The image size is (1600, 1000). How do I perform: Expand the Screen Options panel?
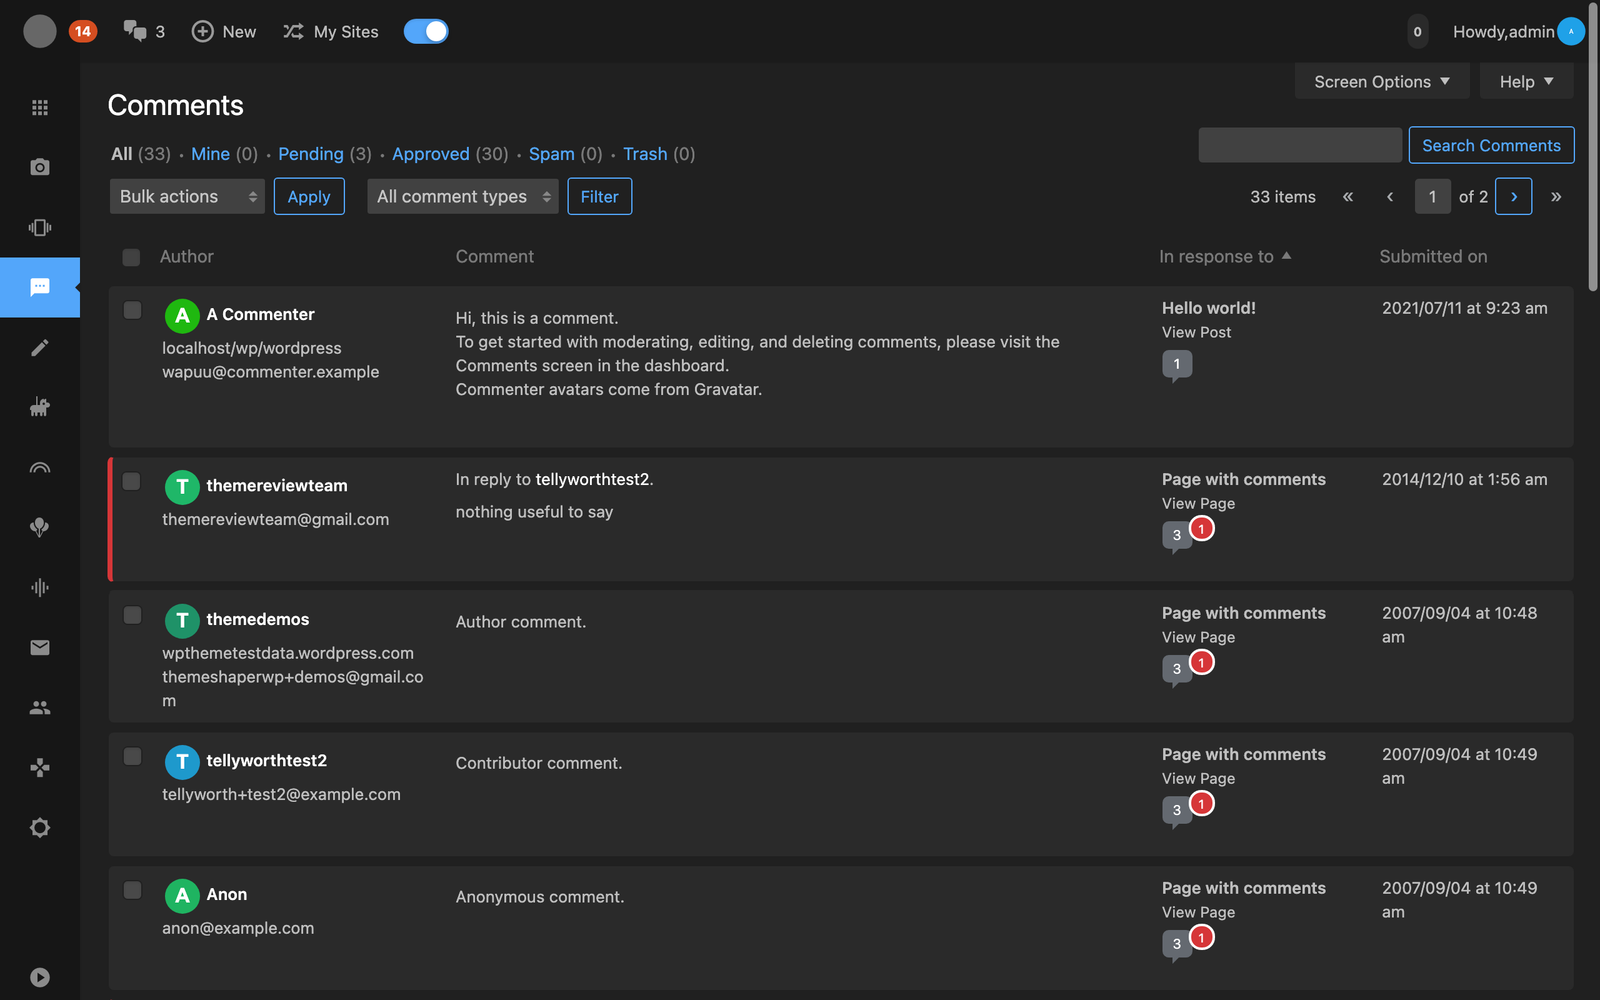tap(1381, 82)
